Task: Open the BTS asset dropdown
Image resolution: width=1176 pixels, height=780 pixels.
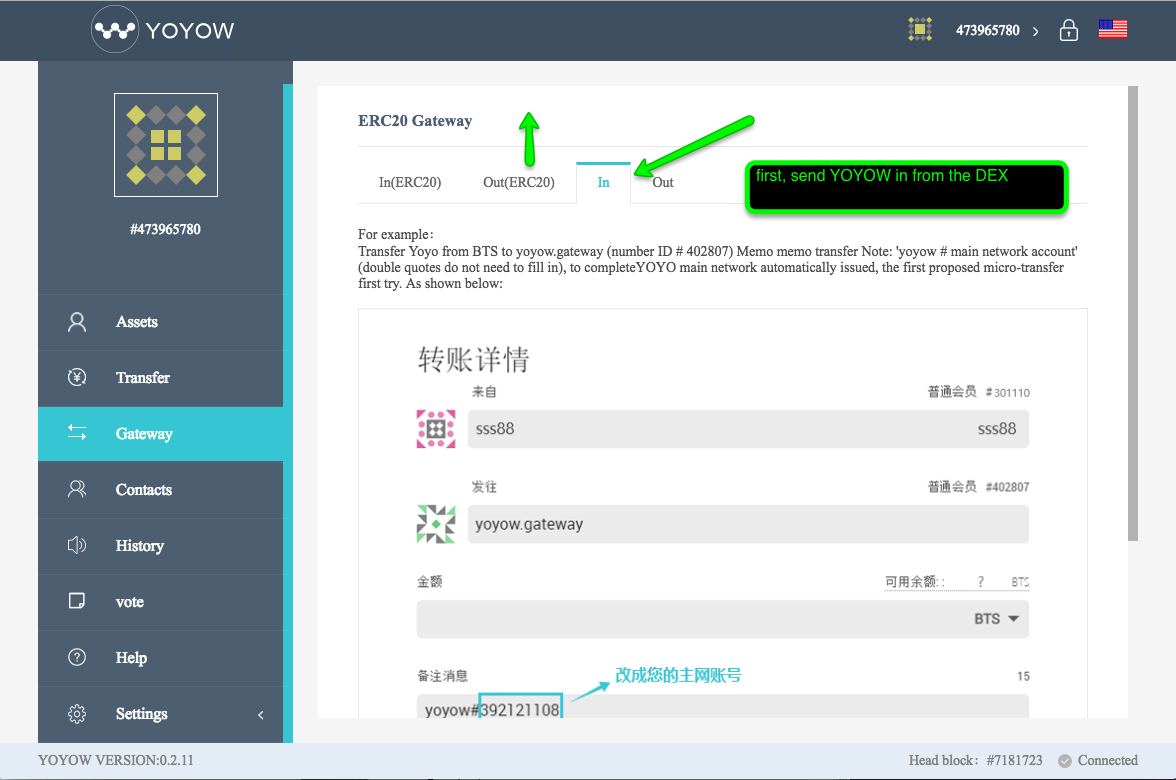Action: tap(996, 619)
